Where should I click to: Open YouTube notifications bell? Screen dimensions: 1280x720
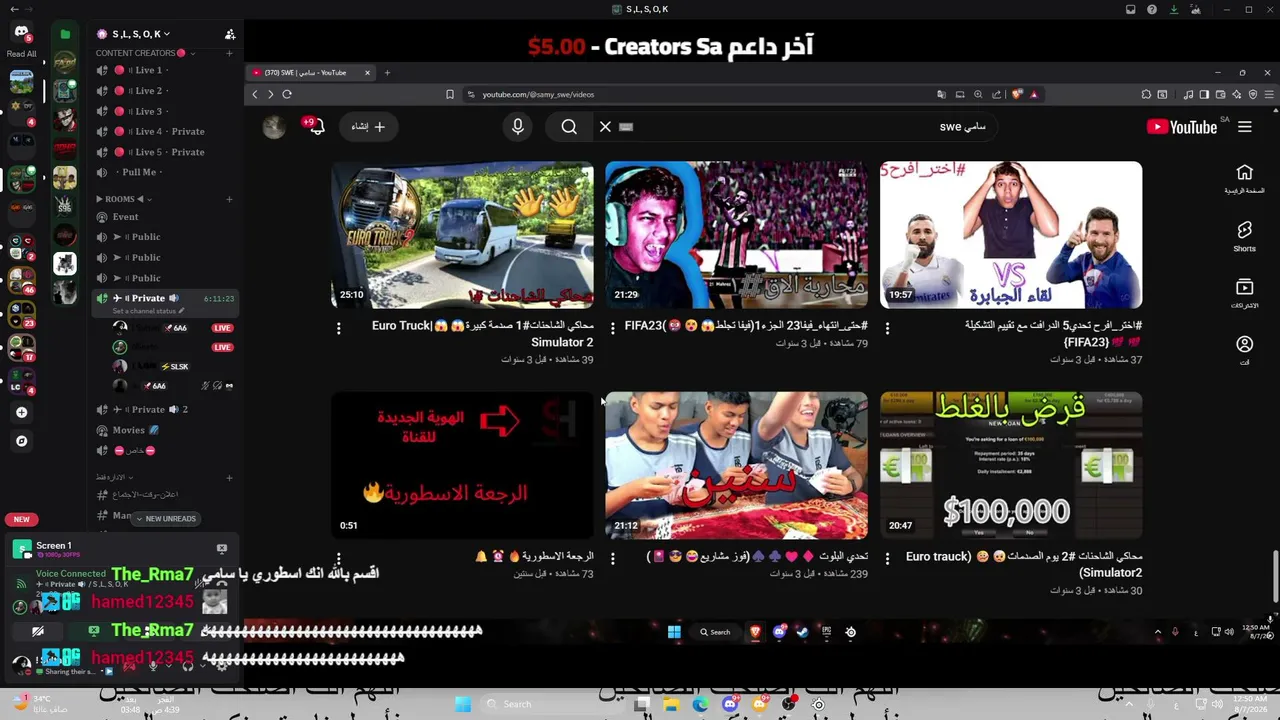pyautogui.click(x=316, y=127)
